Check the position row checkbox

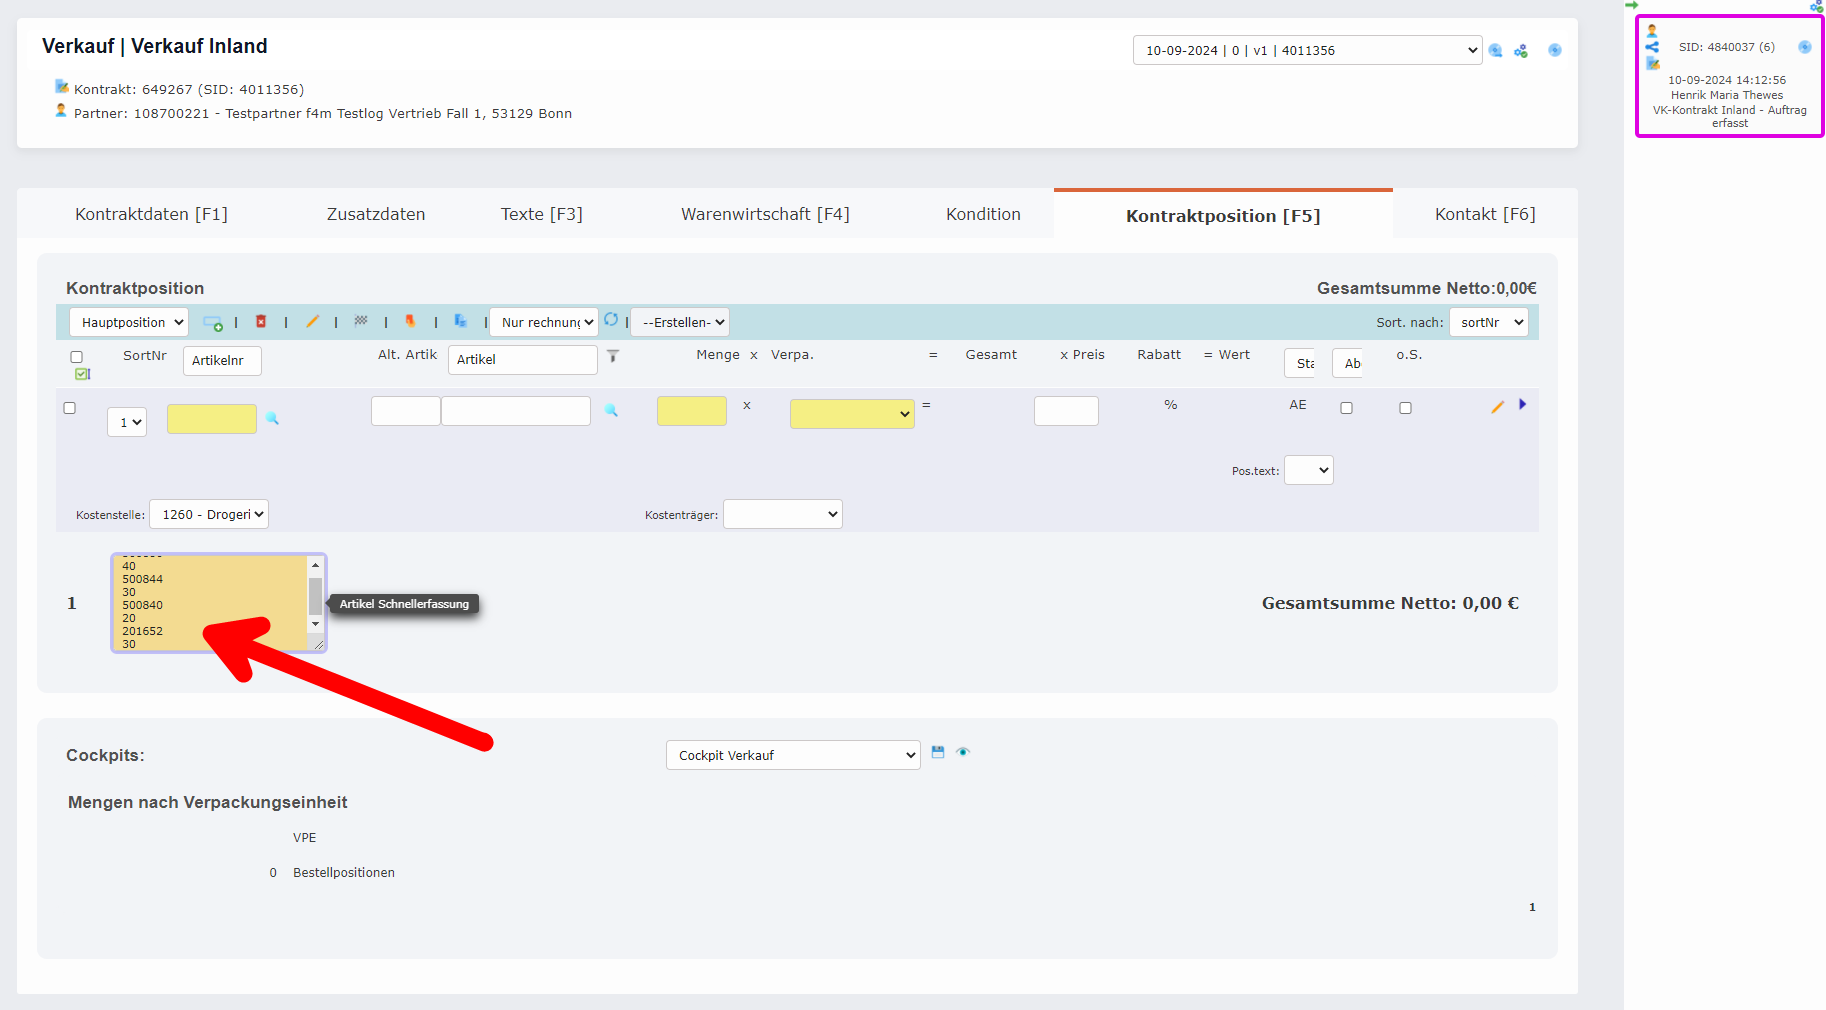pyautogui.click(x=70, y=408)
